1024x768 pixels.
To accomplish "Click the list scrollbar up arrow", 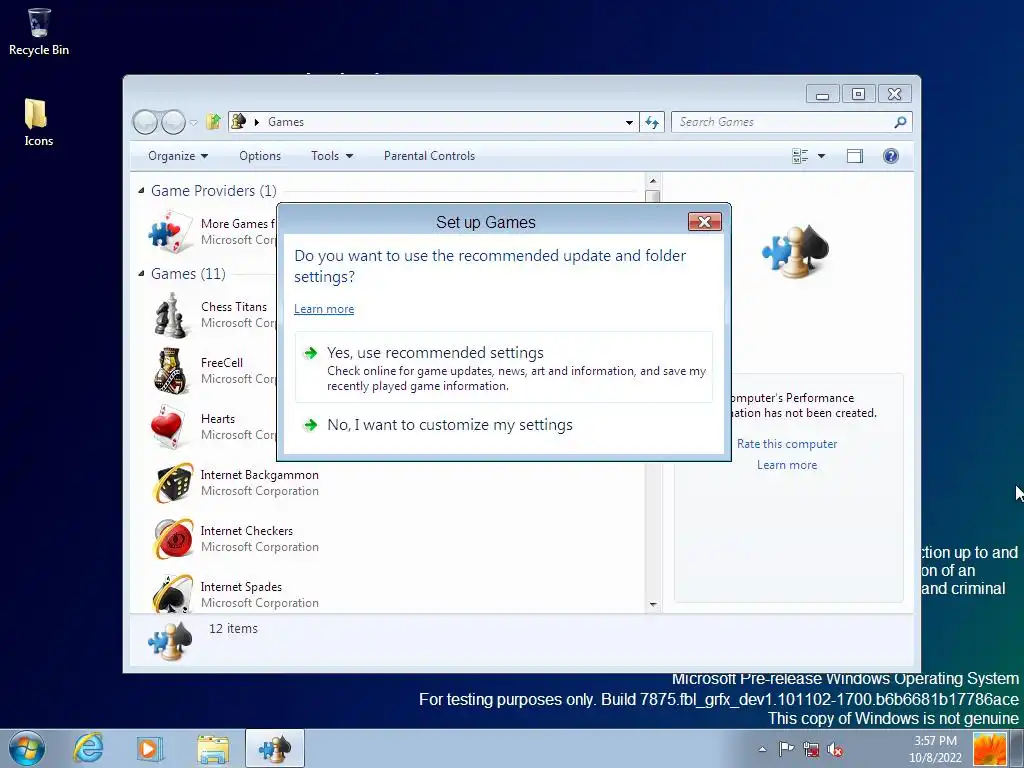I will pos(652,180).
